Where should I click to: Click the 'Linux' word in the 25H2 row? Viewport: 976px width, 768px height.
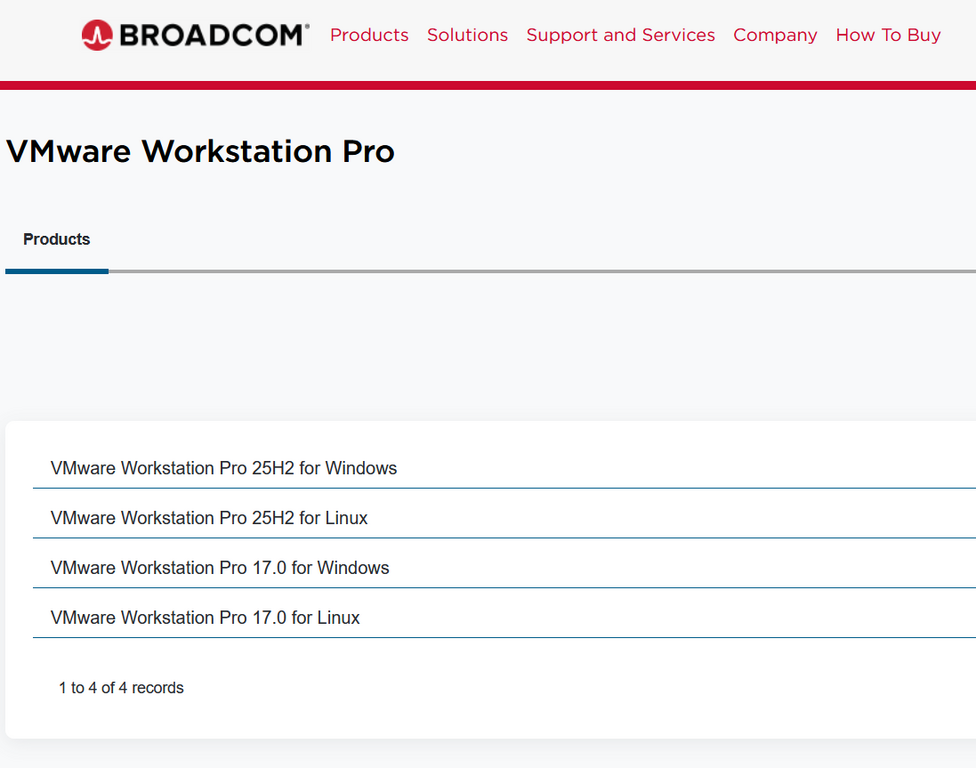pos(346,518)
